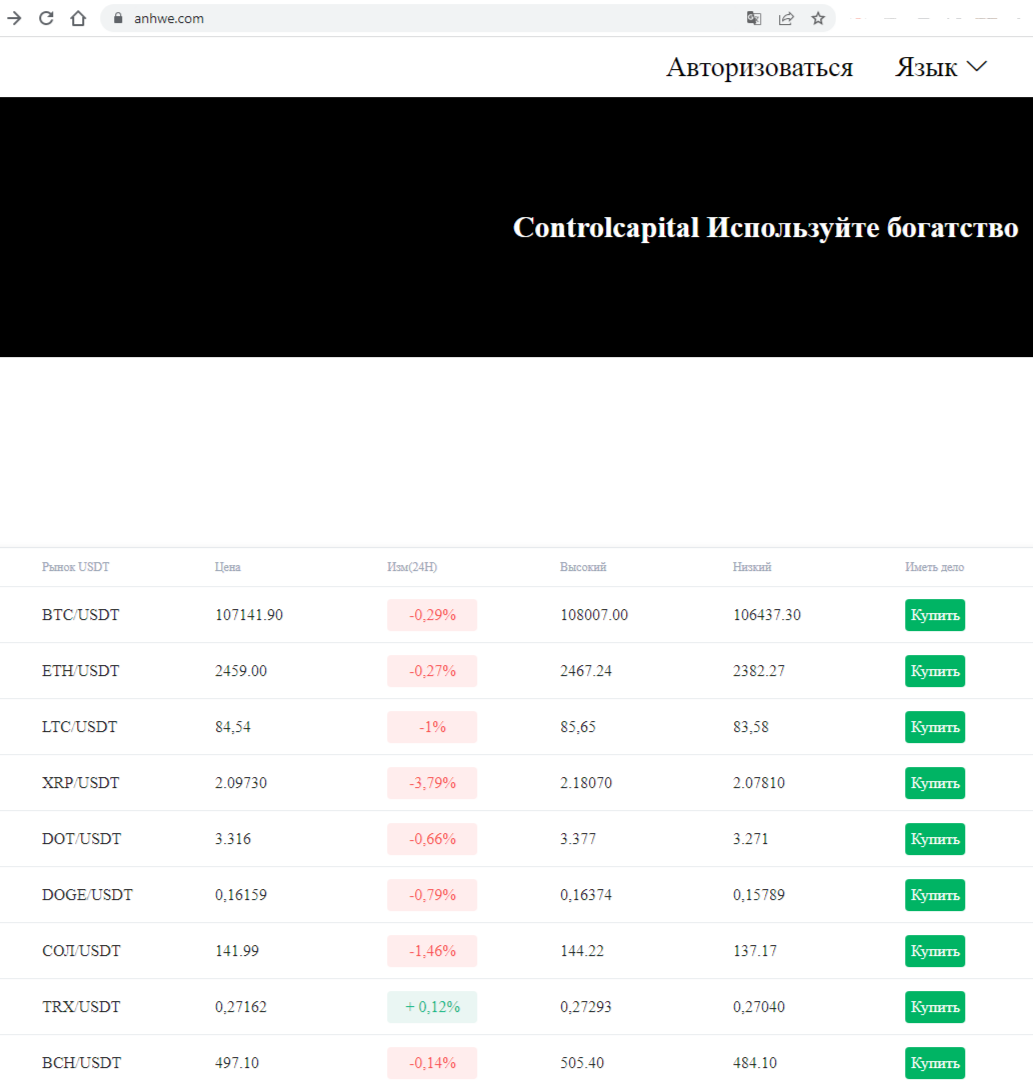Click the Изм(24H) column header

[412, 567]
